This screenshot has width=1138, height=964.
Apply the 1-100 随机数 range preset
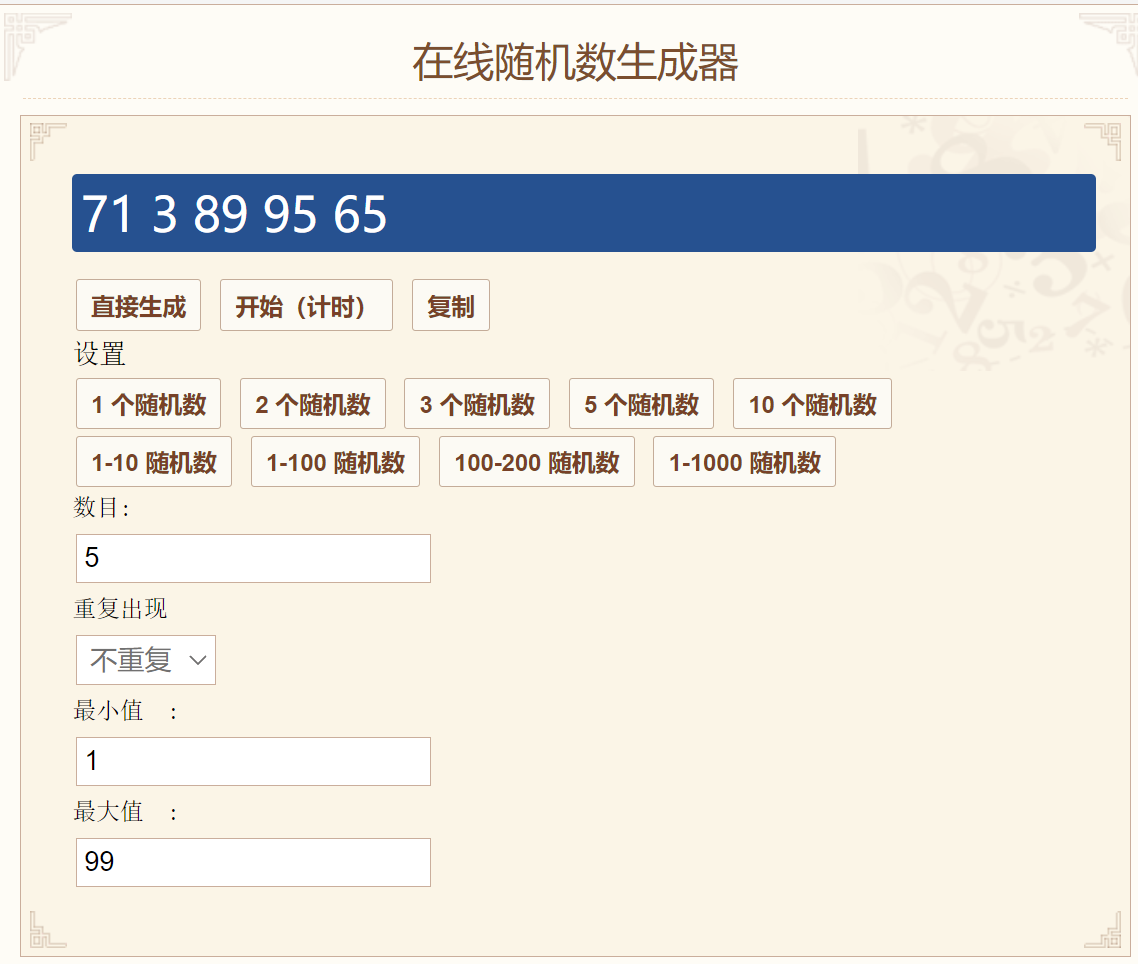pos(335,462)
